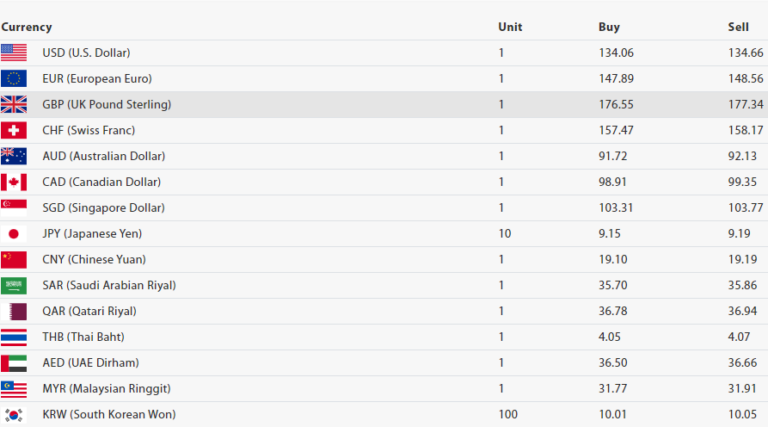Click the GBP (UK Pound Sterling) label
The width and height of the screenshot is (768, 427).
tap(106, 105)
